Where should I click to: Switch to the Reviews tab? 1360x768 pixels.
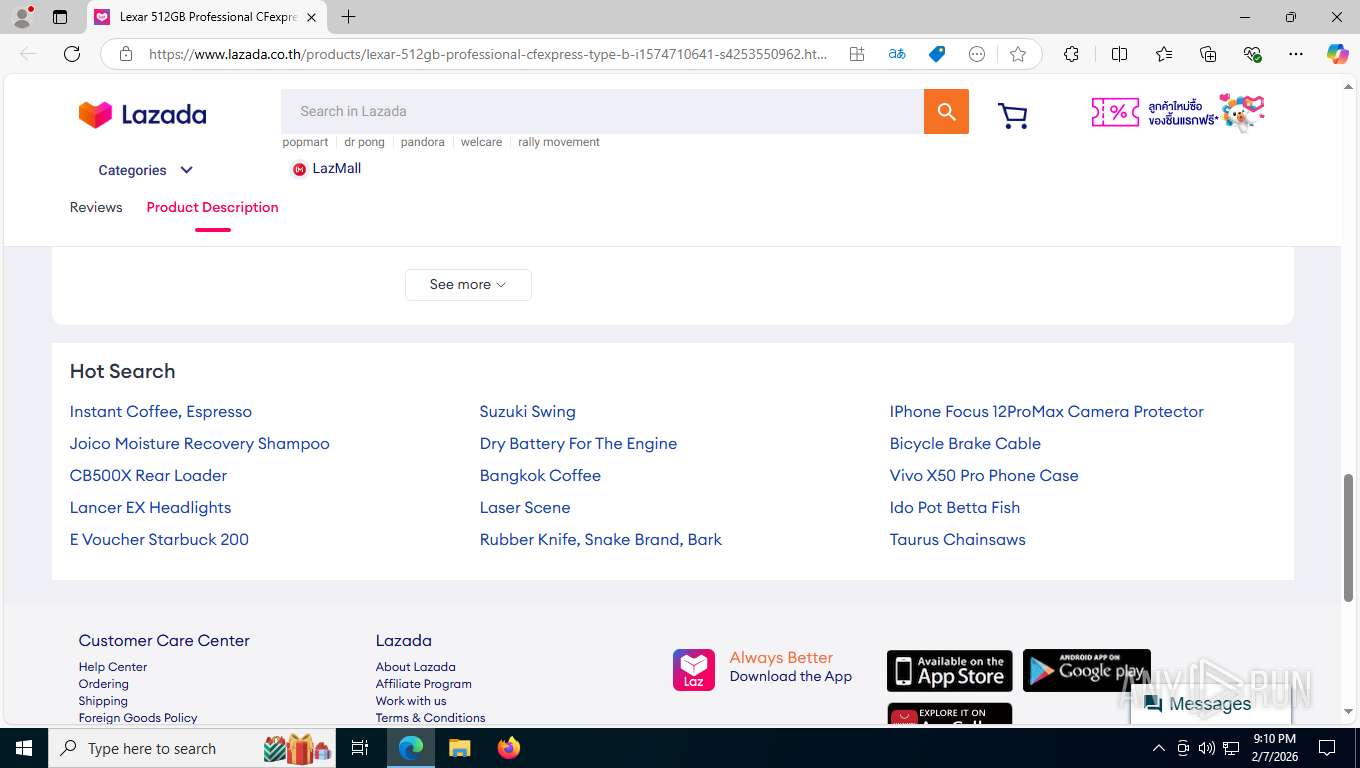click(96, 207)
